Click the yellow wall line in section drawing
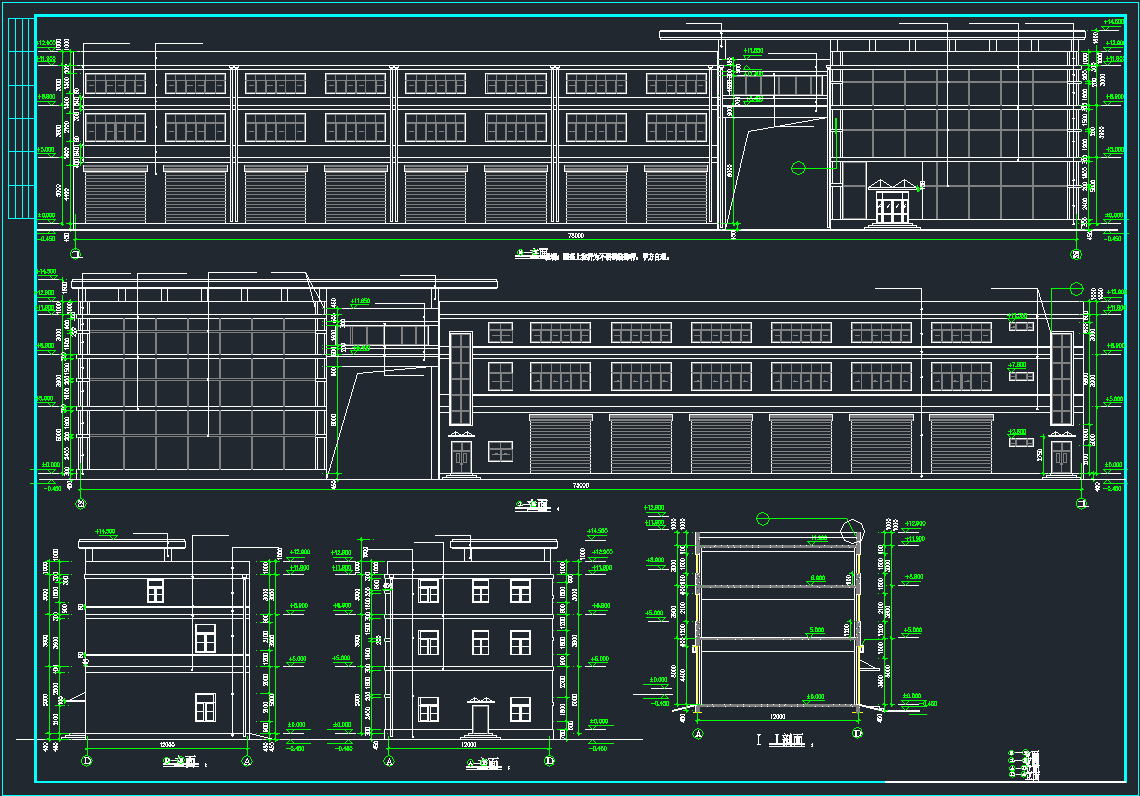Image resolution: width=1140 pixels, height=796 pixels. (857, 640)
